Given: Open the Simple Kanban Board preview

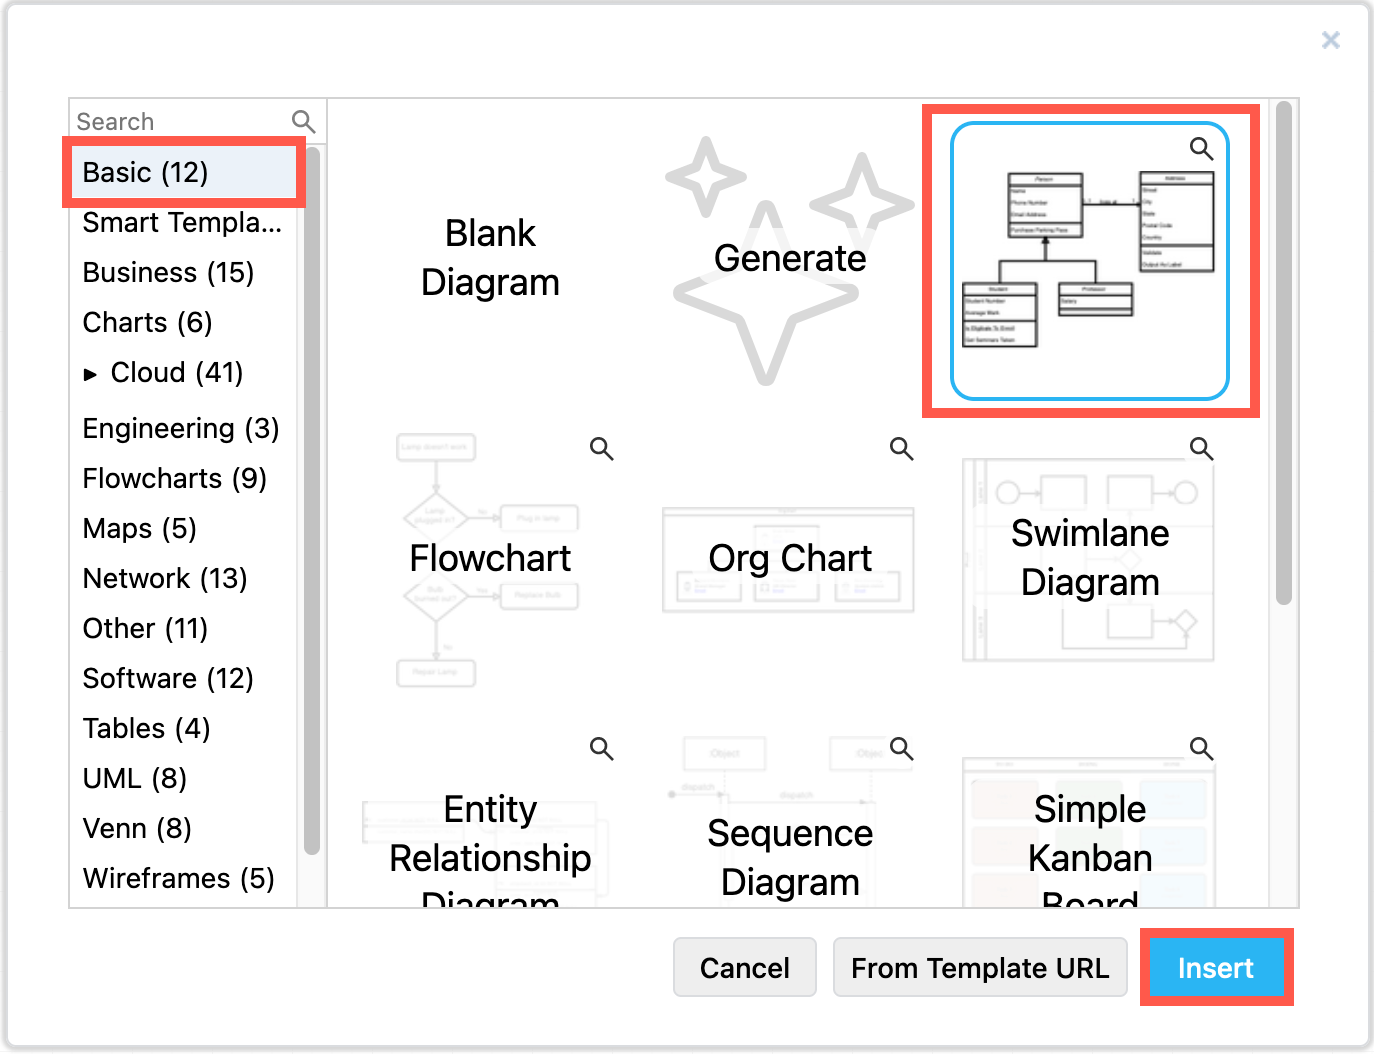Looking at the screenshot, I should pos(1201,748).
